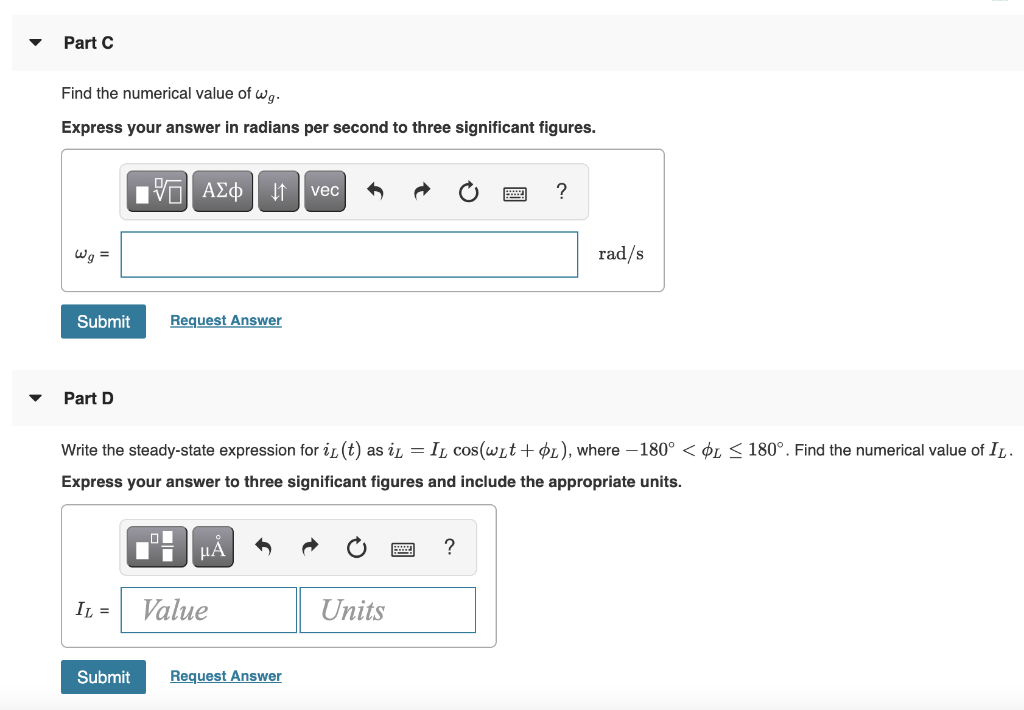The height and width of the screenshot is (710, 1024).
Task: Click the Value input field for IL
Action: coord(208,609)
